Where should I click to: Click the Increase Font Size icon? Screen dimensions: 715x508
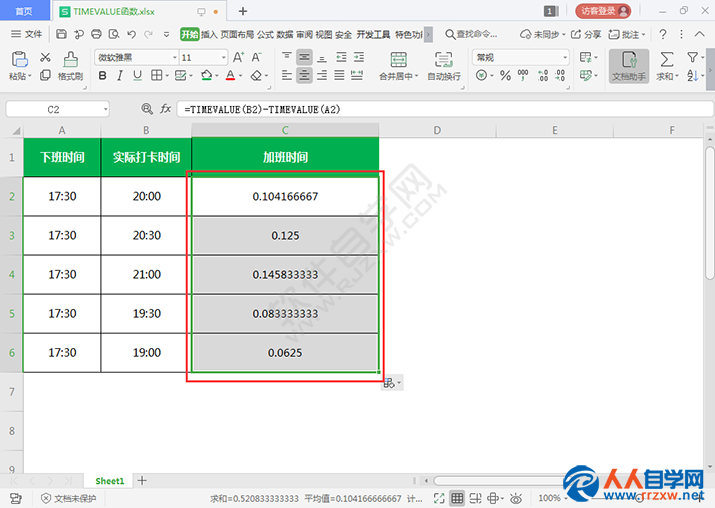(x=238, y=57)
